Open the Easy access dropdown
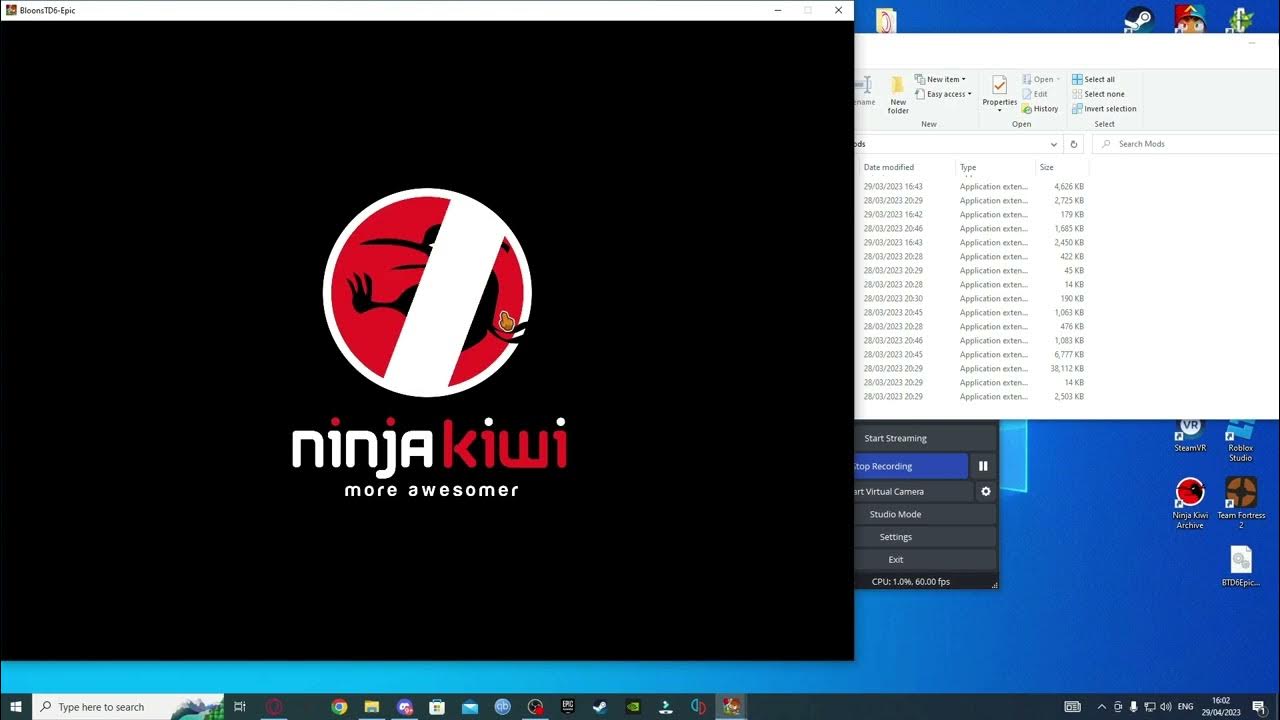The width and height of the screenshot is (1280, 720). pos(943,94)
